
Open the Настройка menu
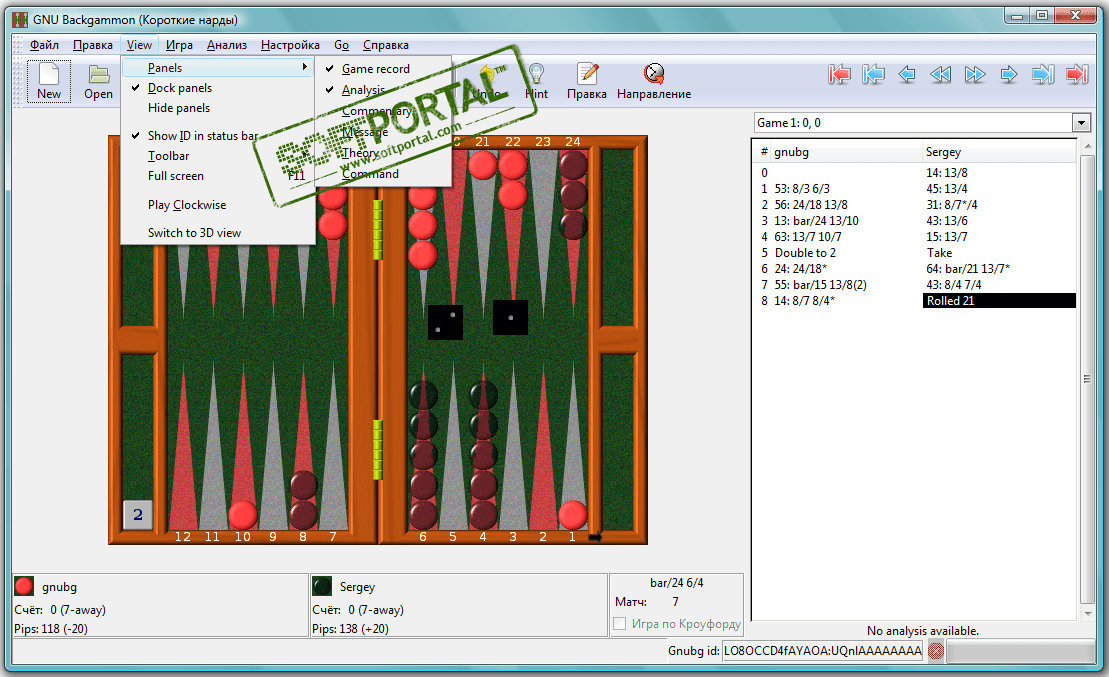pos(290,45)
